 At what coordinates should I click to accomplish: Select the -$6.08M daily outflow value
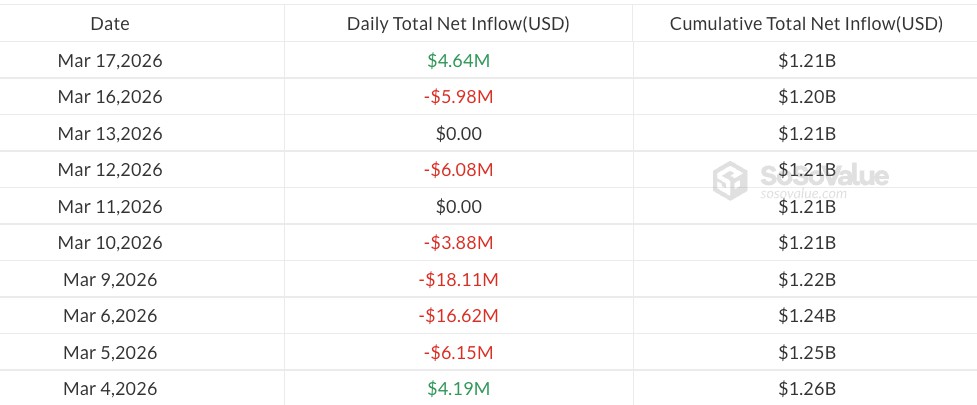[x=458, y=170]
